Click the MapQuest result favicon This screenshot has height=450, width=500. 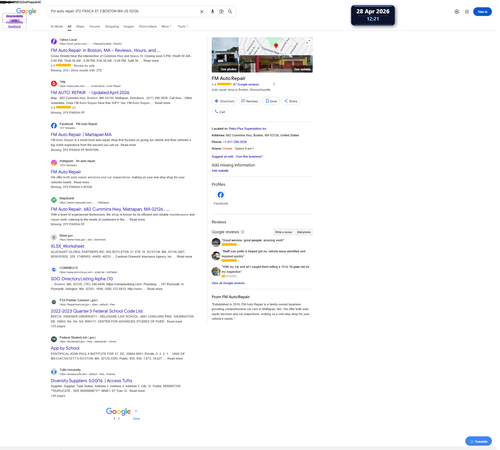(x=54, y=200)
